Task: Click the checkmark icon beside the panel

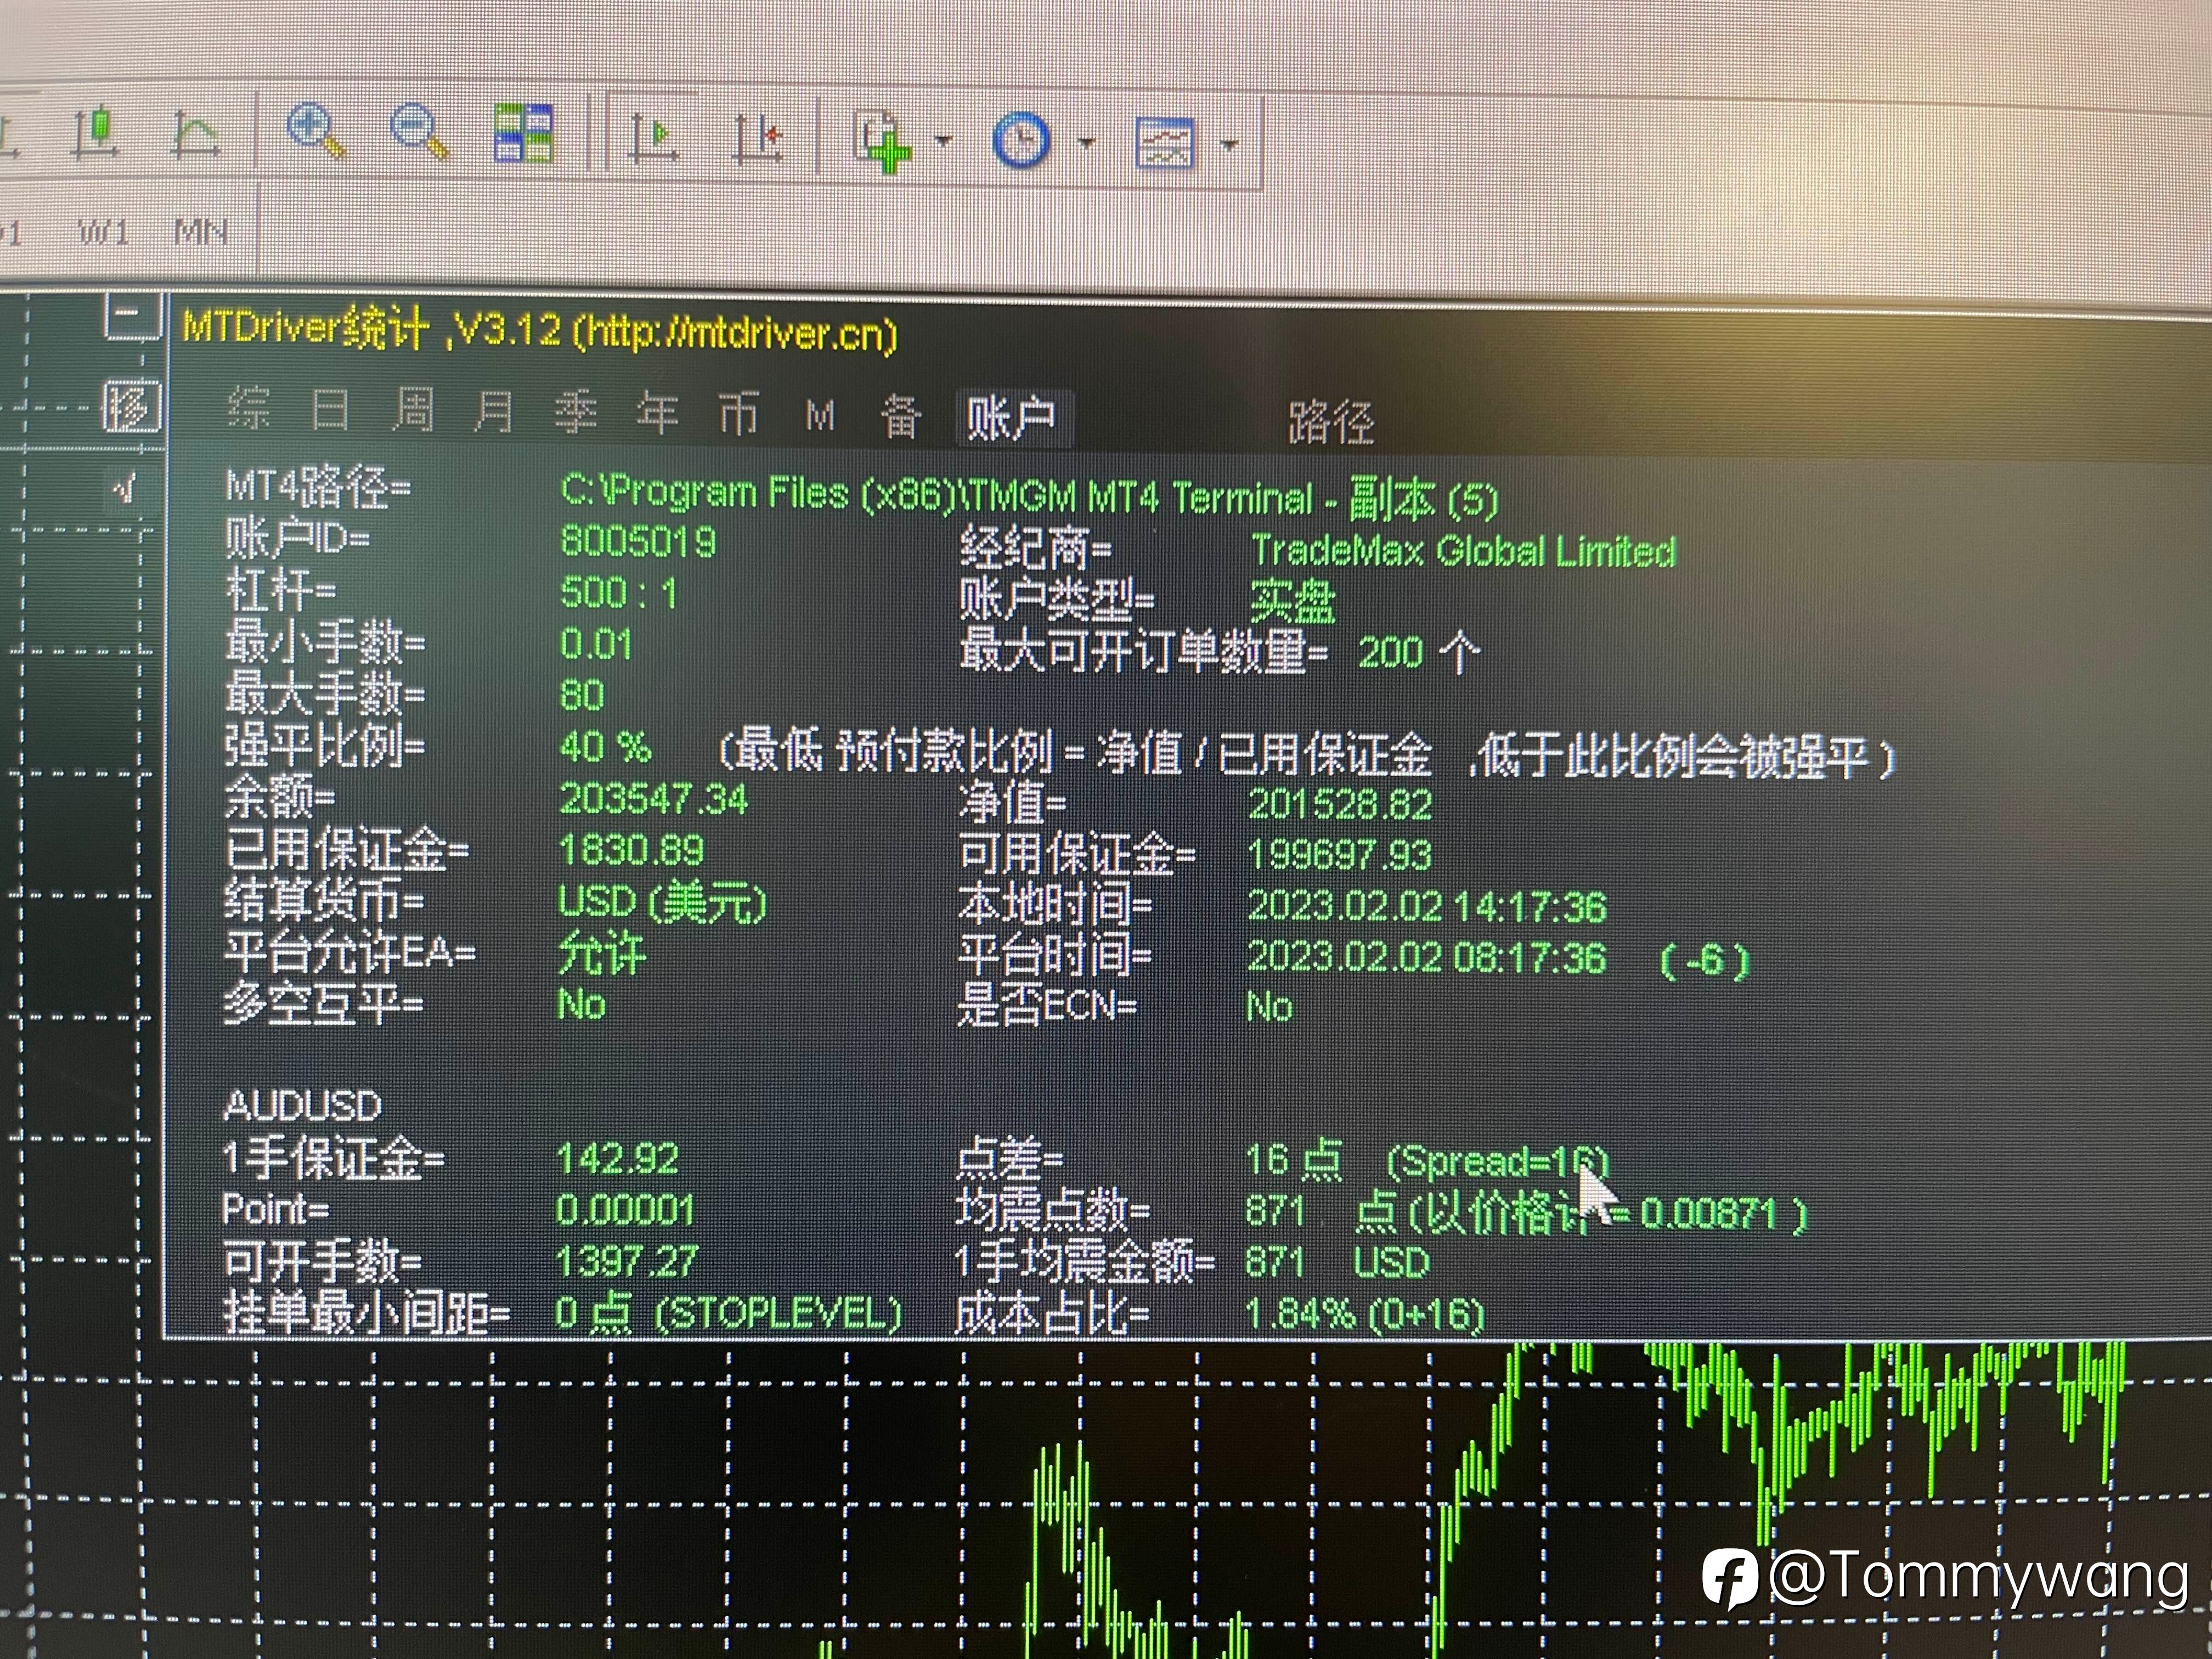Action: 124,489
